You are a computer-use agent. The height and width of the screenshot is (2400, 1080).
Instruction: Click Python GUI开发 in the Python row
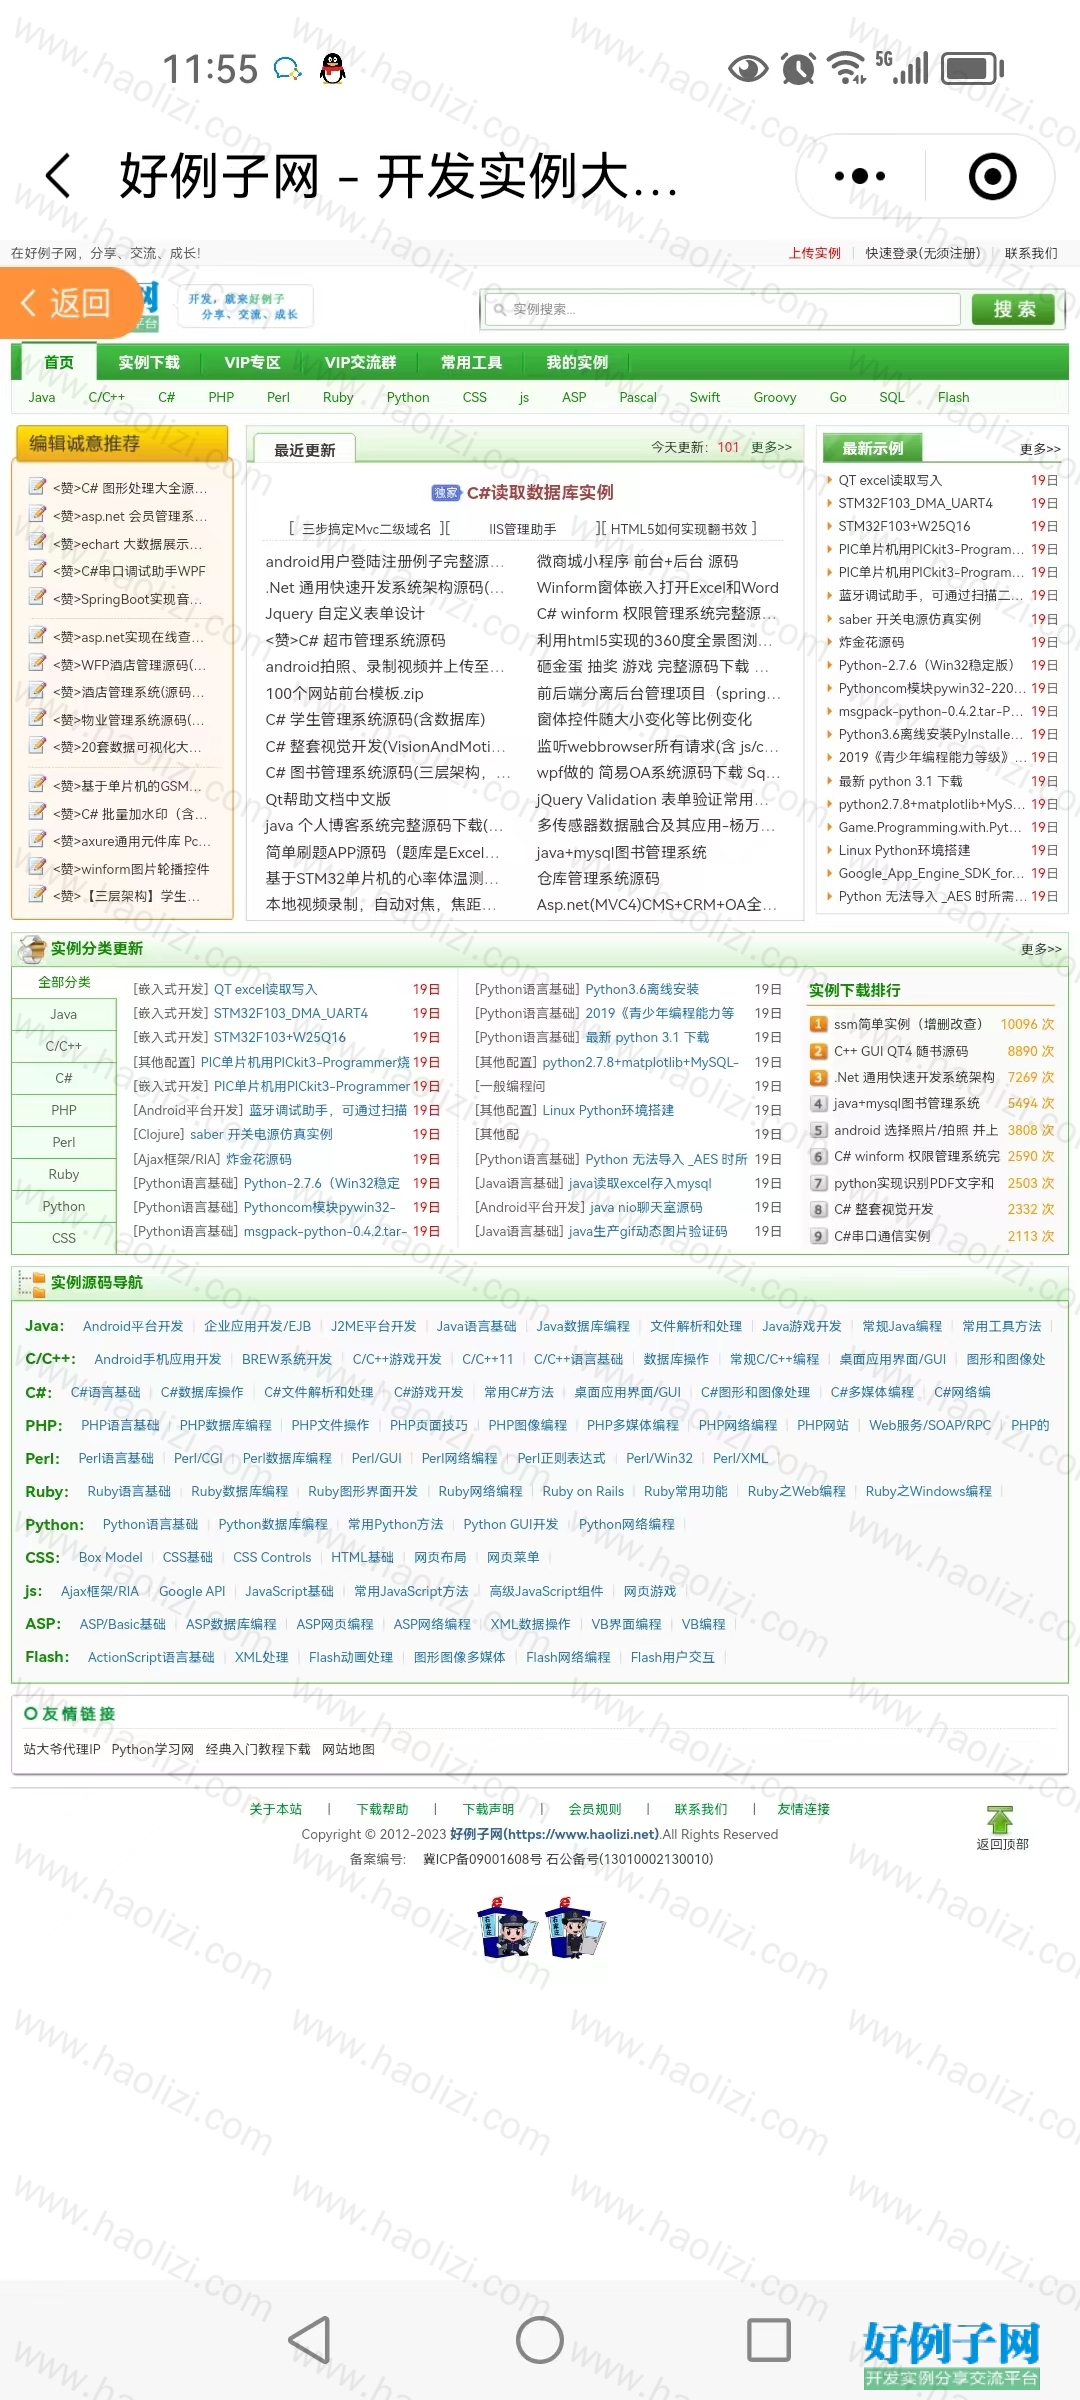511,1524
